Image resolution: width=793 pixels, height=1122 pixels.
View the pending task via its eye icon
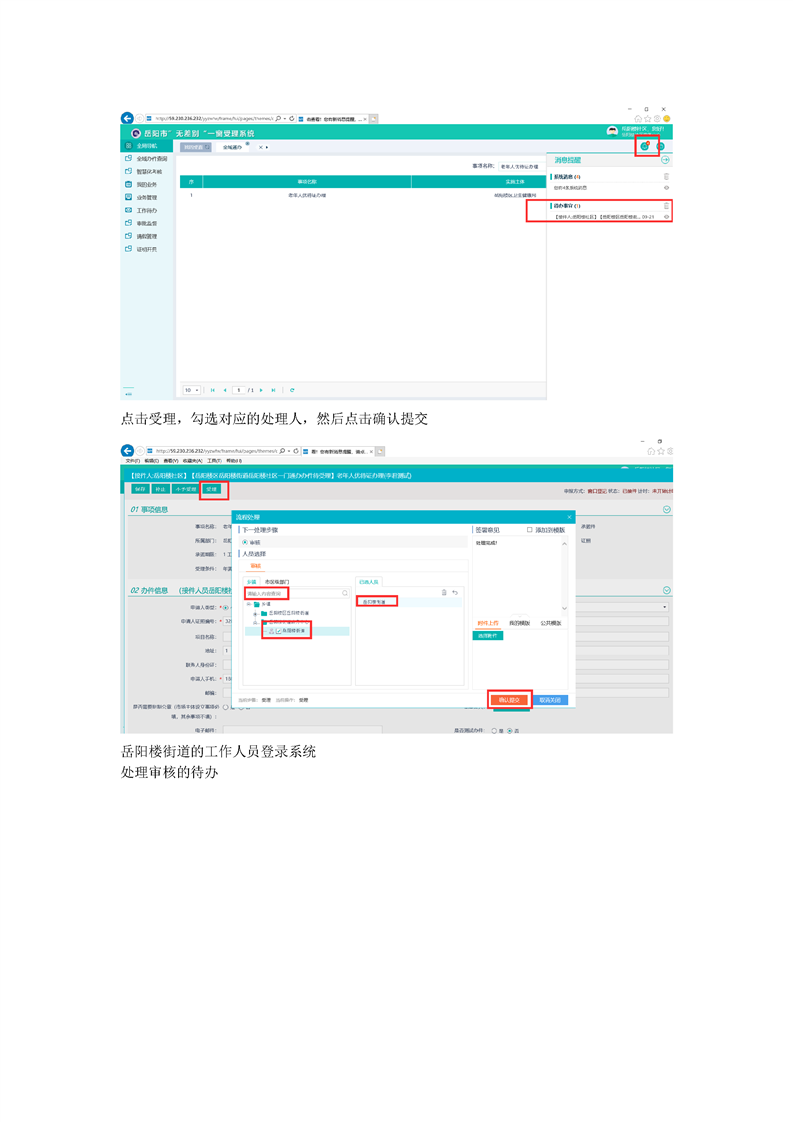666,216
